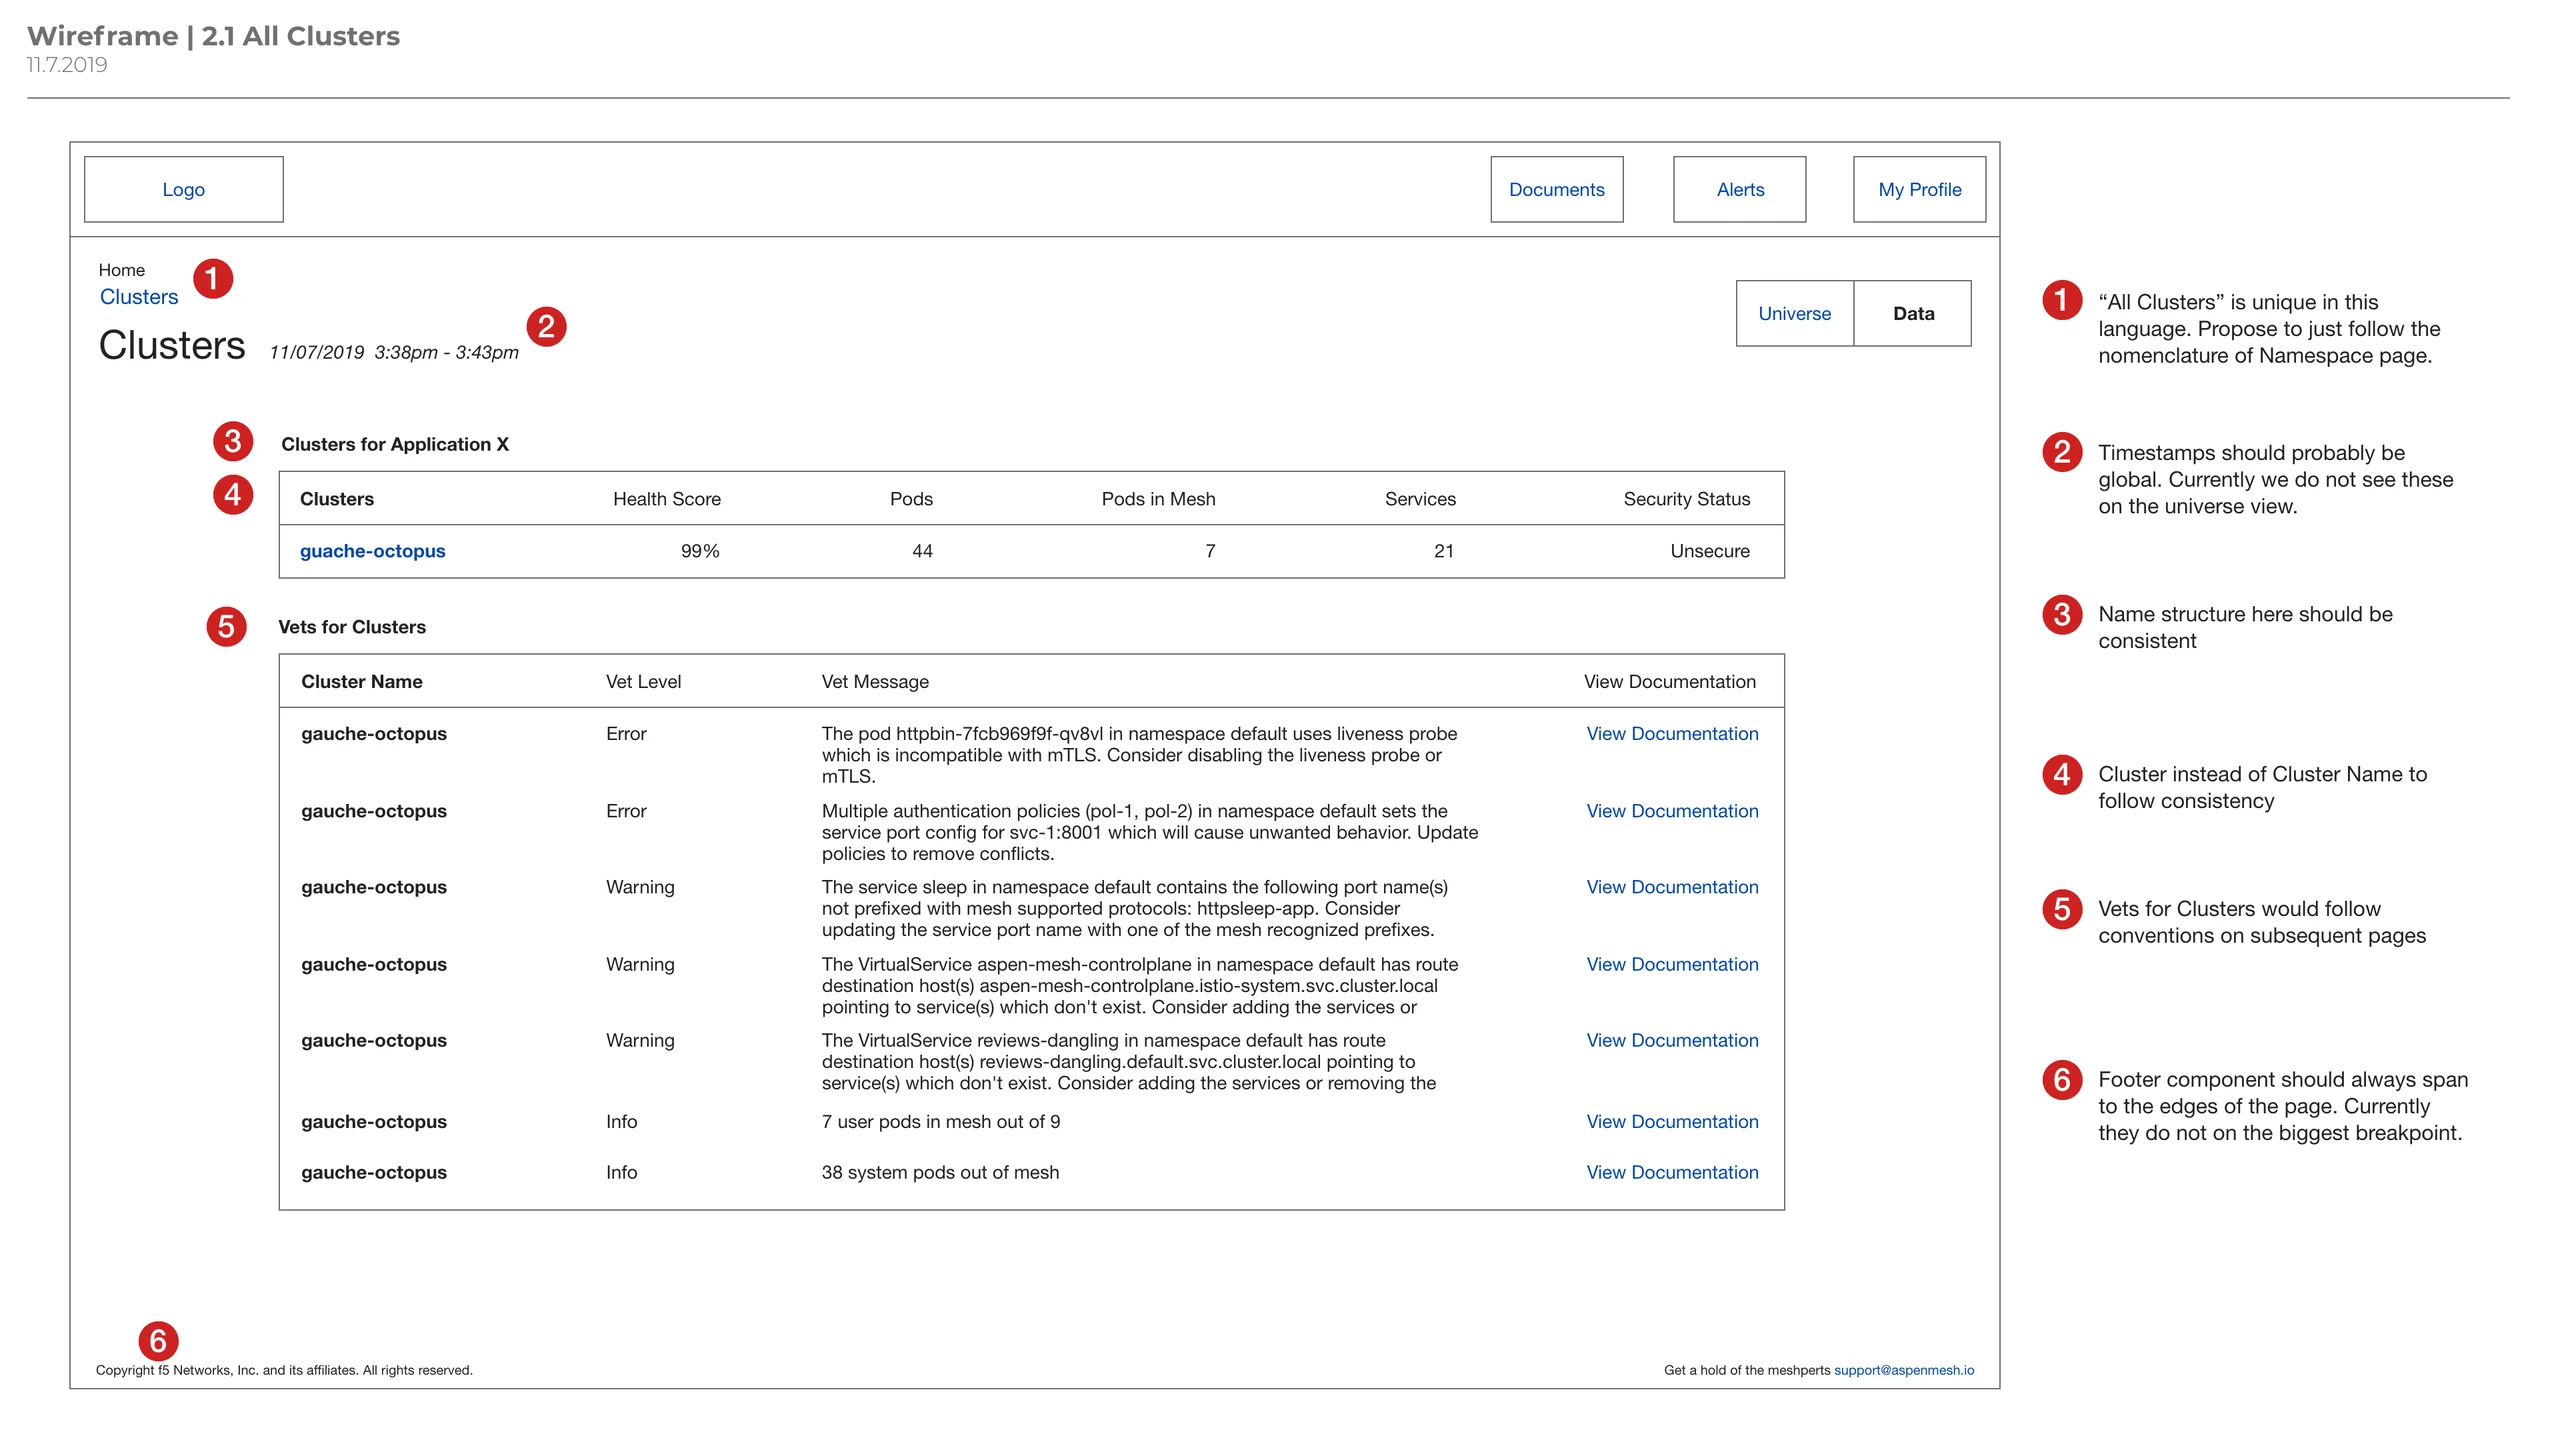The height and width of the screenshot is (1440, 2560).
Task: View Documentation for the authentication policies error
Action: (1672, 811)
